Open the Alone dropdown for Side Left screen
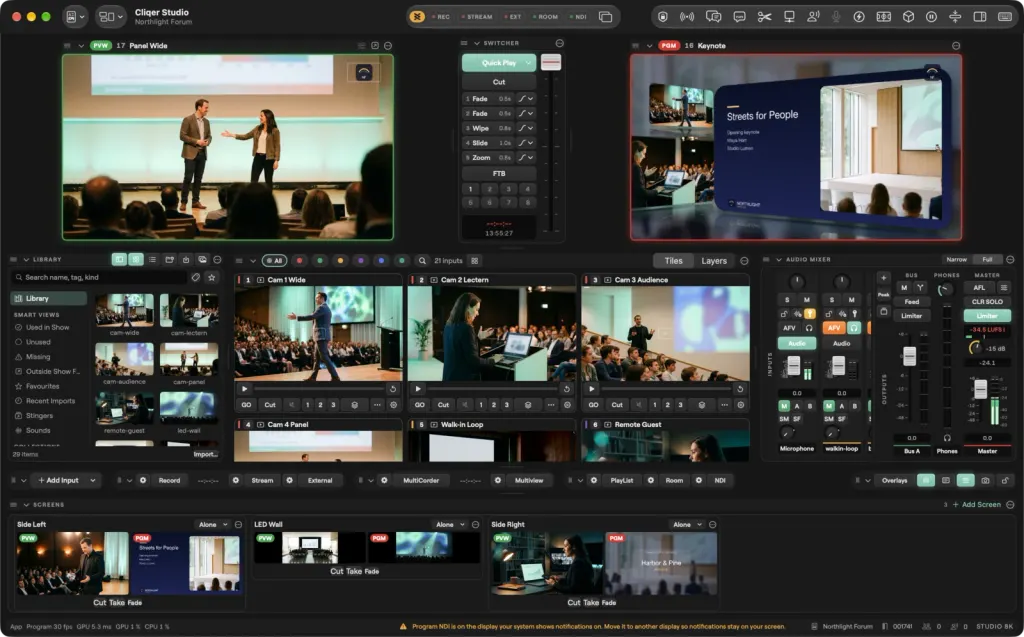The height and width of the screenshot is (637, 1024). pyautogui.click(x=213, y=525)
